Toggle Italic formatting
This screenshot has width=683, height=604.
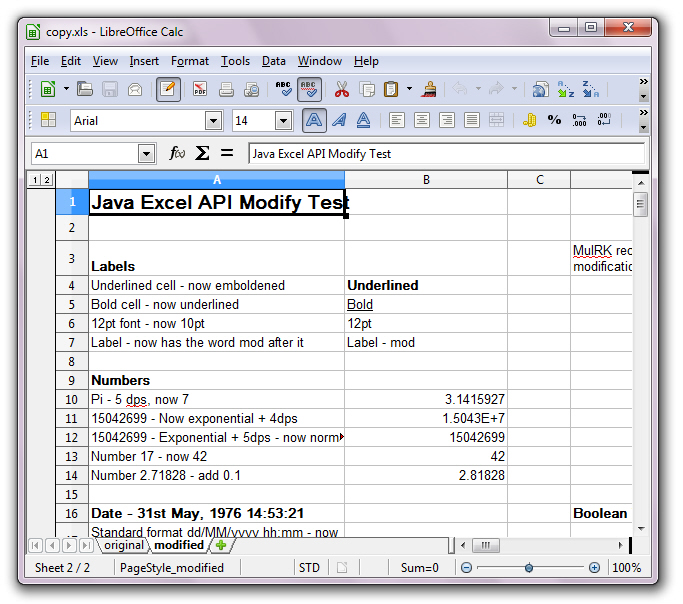point(339,120)
